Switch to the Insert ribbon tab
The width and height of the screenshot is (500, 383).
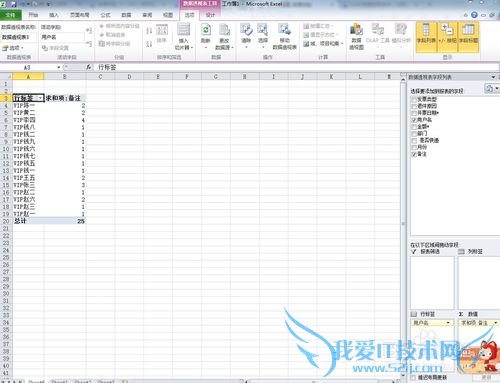pos(54,15)
